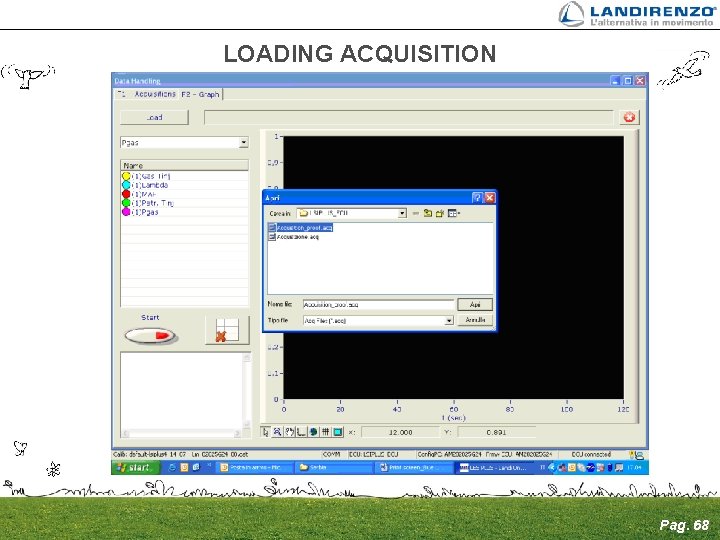Go up one folder level in Apri dialog
The width and height of the screenshot is (720, 540).
(x=428, y=213)
